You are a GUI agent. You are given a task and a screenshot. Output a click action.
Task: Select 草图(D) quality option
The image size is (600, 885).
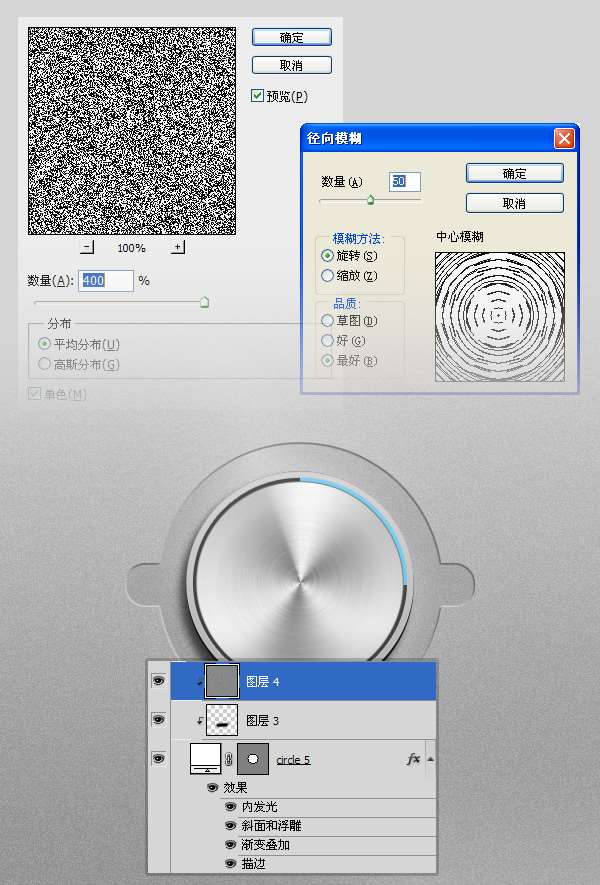click(x=327, y=321)
